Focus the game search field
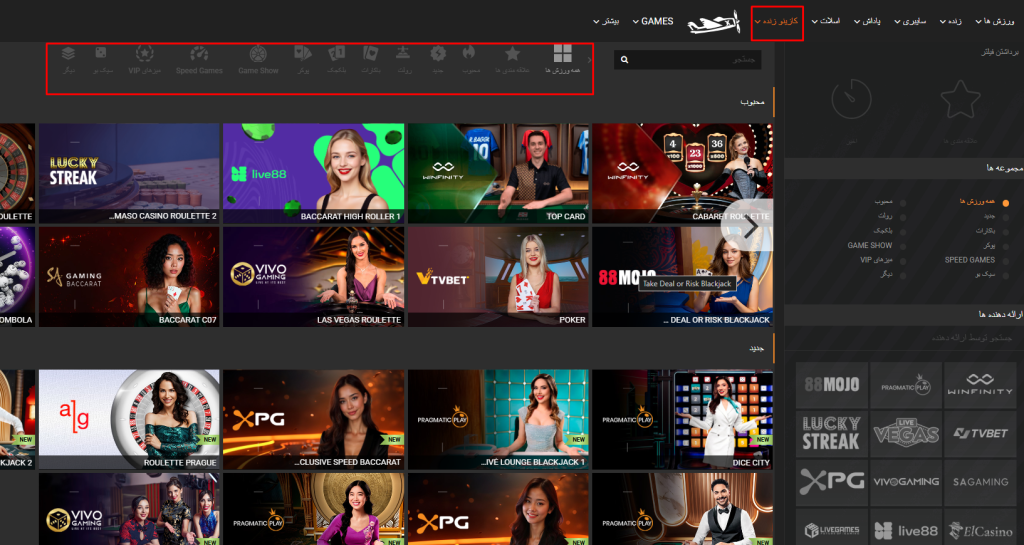The height and width of the screenshot is (545, 1024). point(687,59)
